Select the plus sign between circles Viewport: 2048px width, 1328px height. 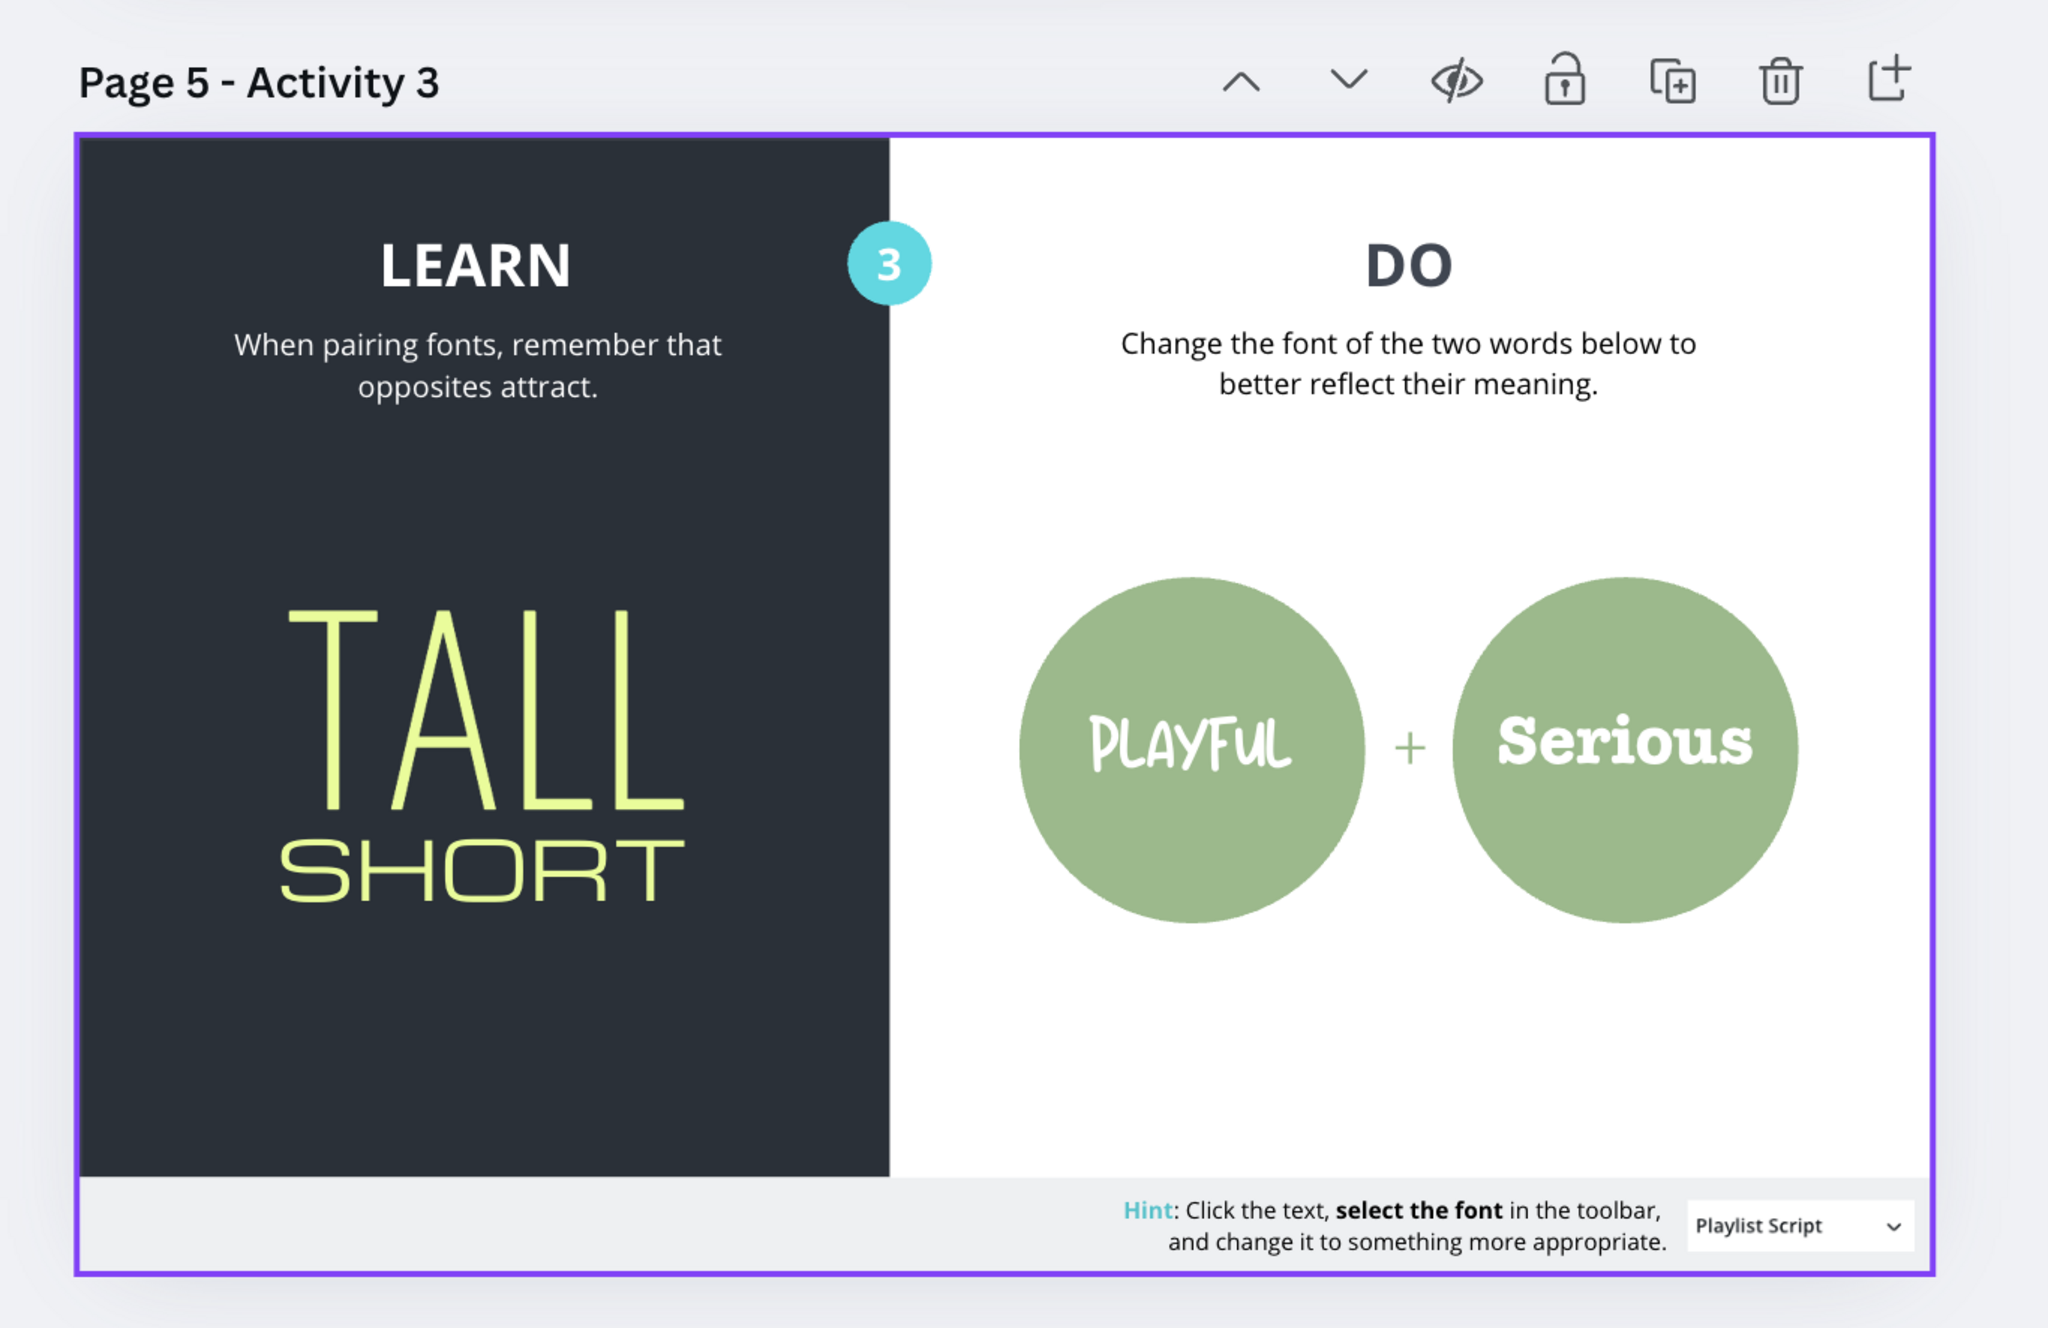[1409, 748]
